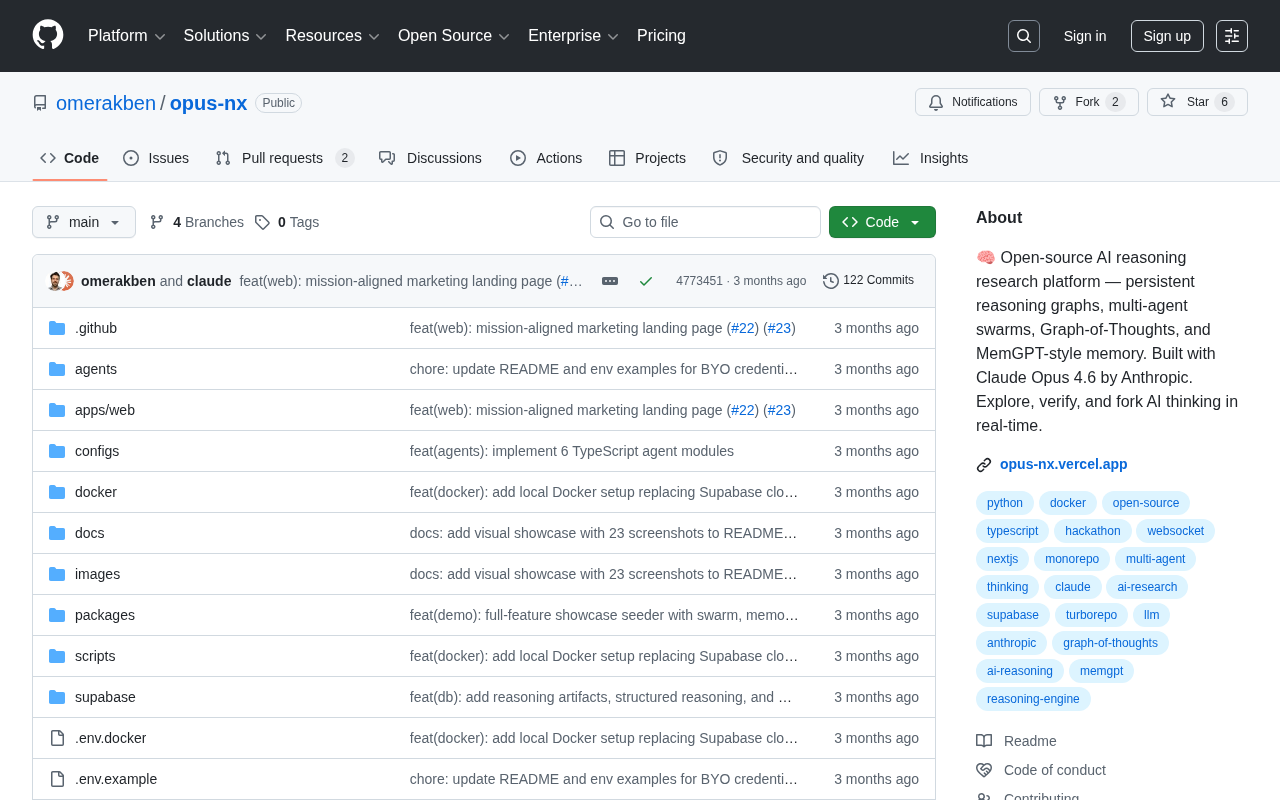Screen dimensions: 1280x800
Task: Open the scripts folder
Action: click(95, 656)
